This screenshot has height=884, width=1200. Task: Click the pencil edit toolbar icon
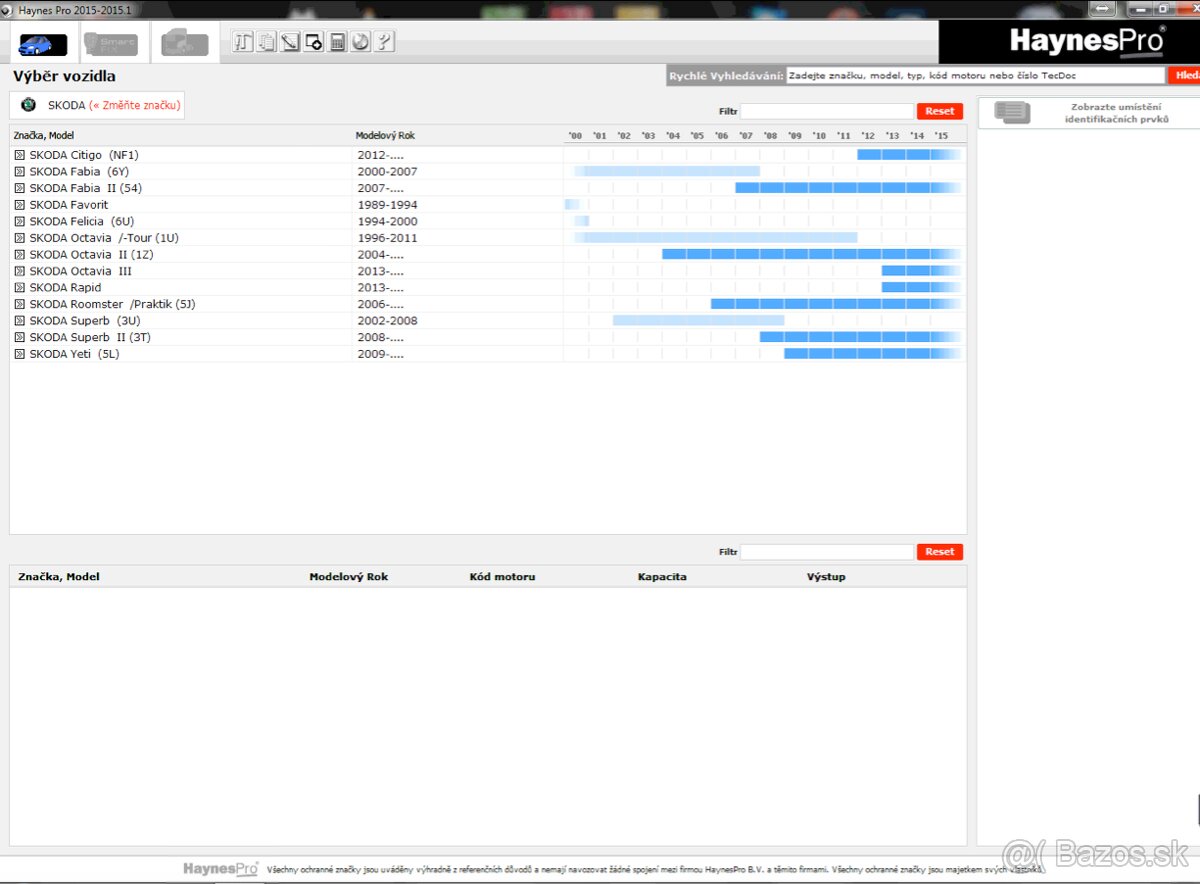(290, 42)
